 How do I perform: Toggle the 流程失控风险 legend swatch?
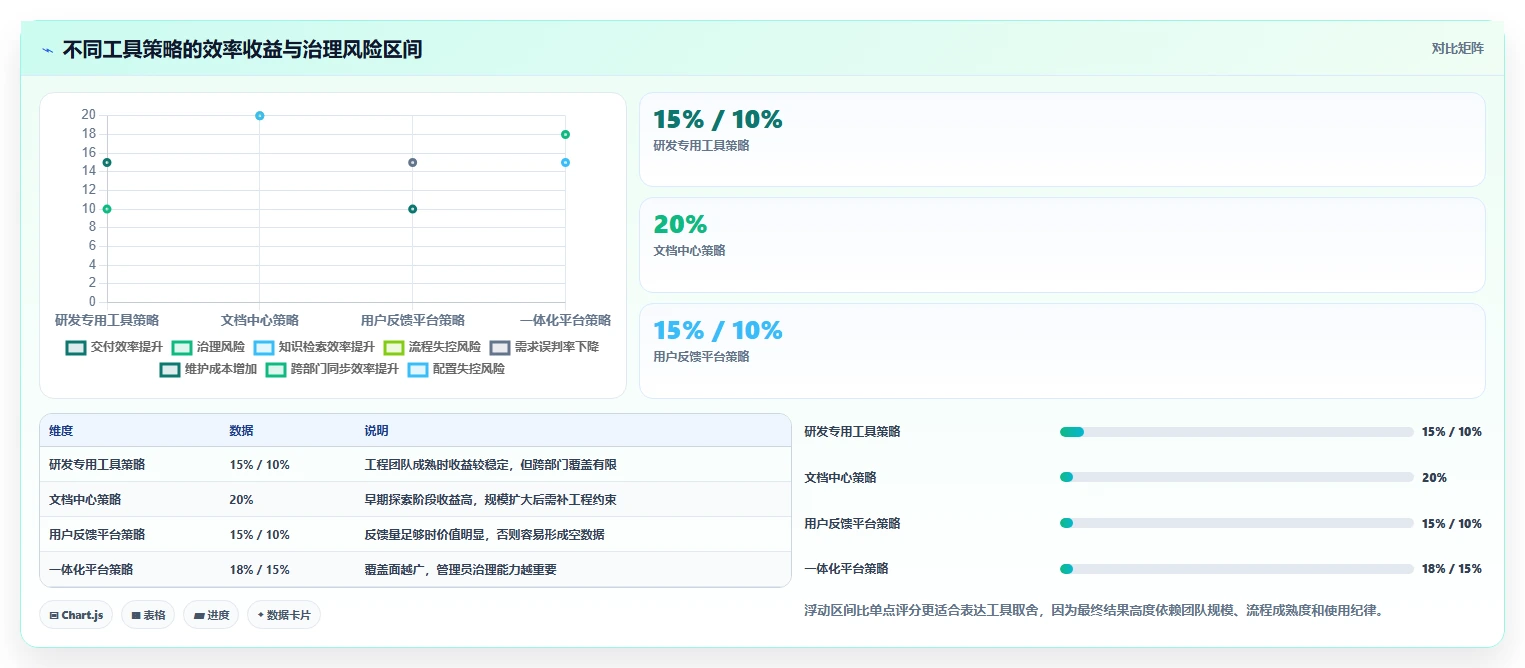coord(393,347)
